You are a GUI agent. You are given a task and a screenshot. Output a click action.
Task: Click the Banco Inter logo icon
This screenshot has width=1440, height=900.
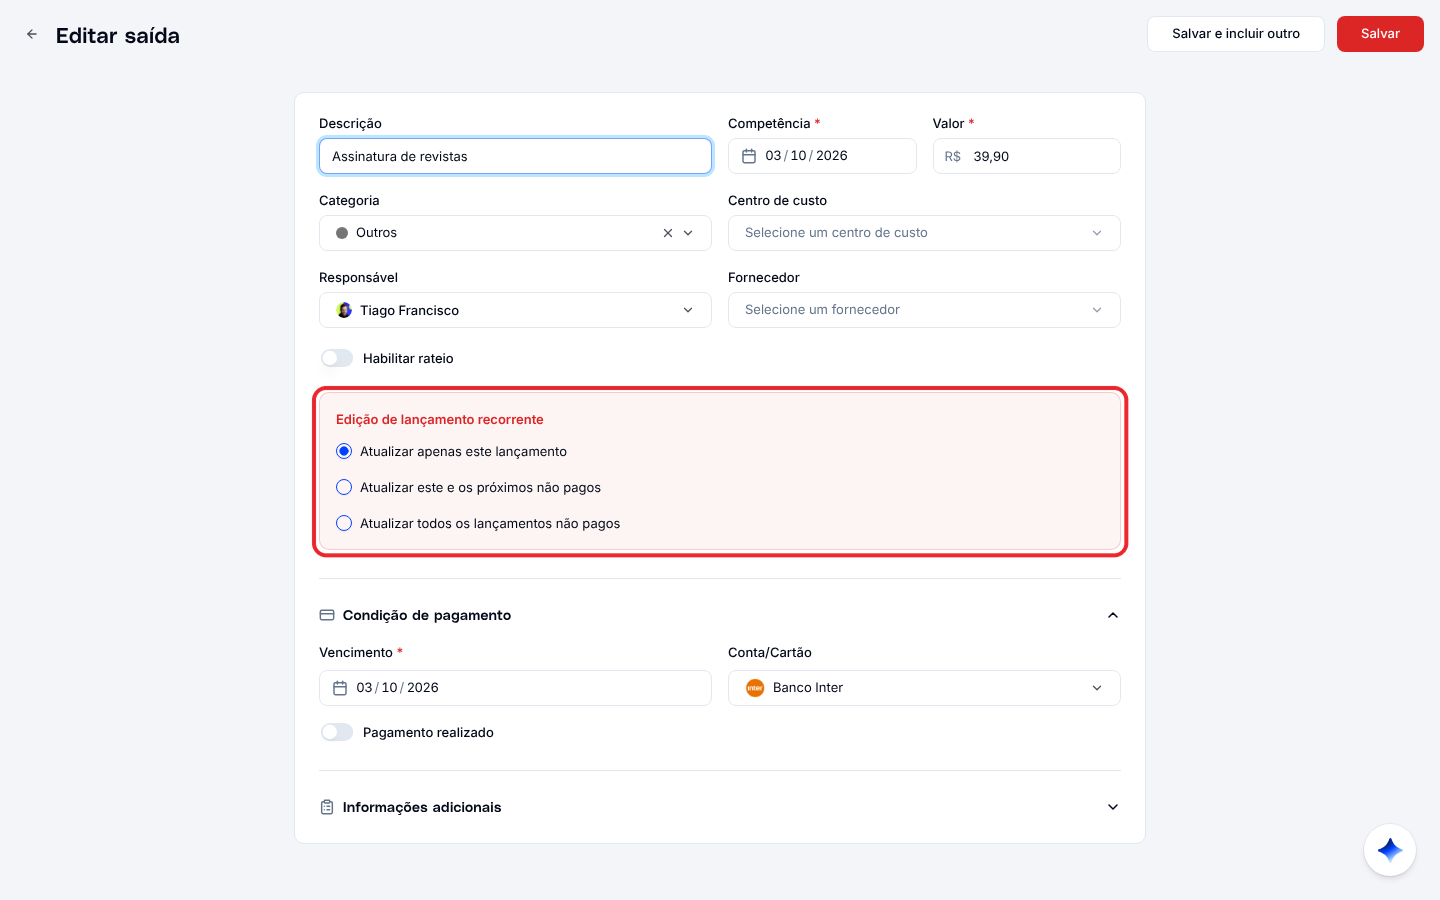coord(755,688)
